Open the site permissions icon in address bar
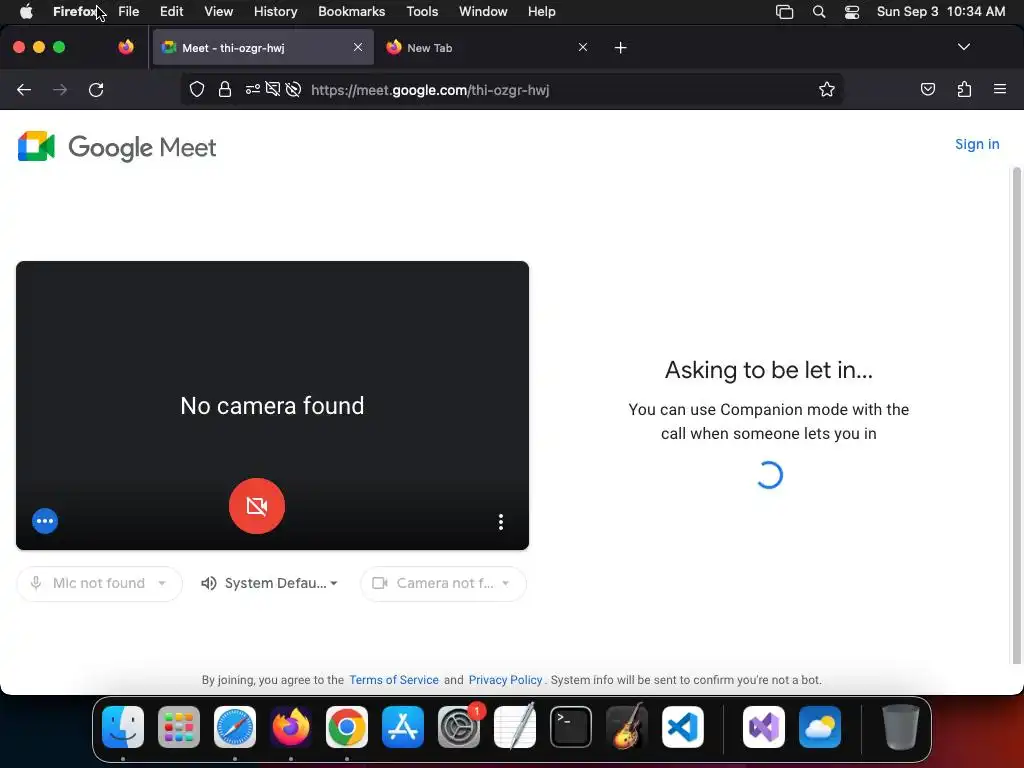 253,89
